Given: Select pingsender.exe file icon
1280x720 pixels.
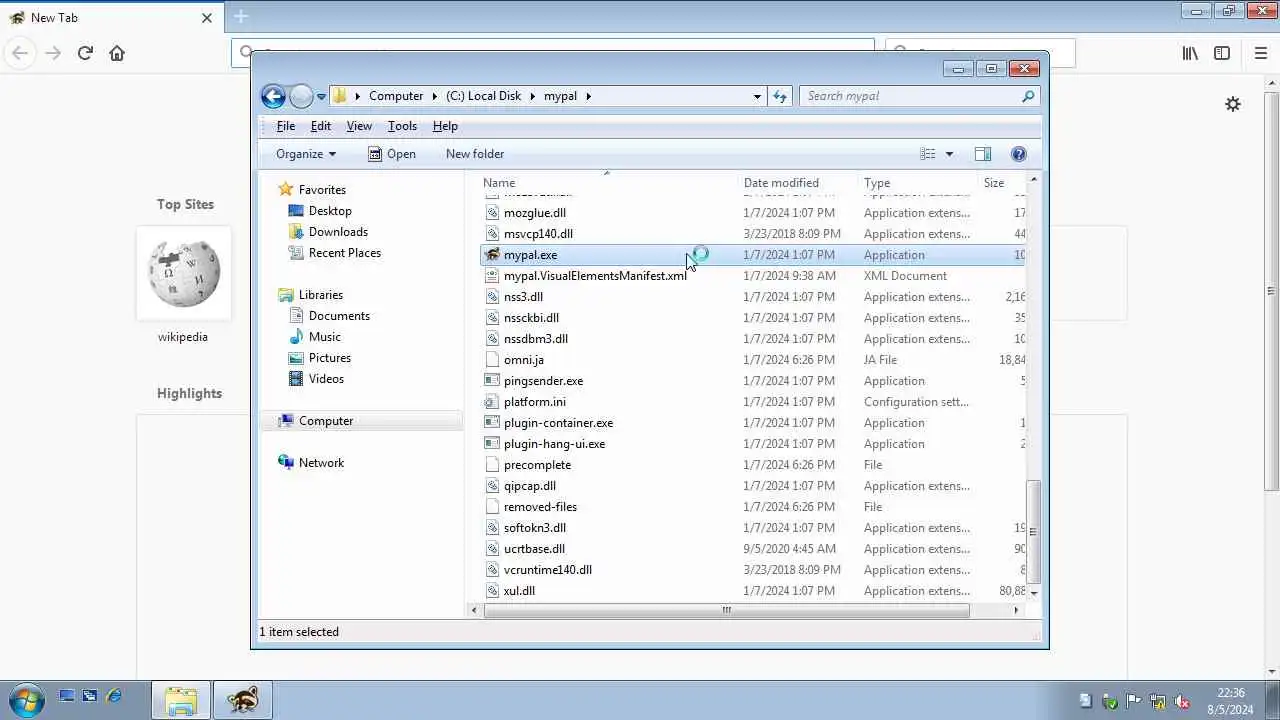Looking at the screenshot, I should 492,381.
